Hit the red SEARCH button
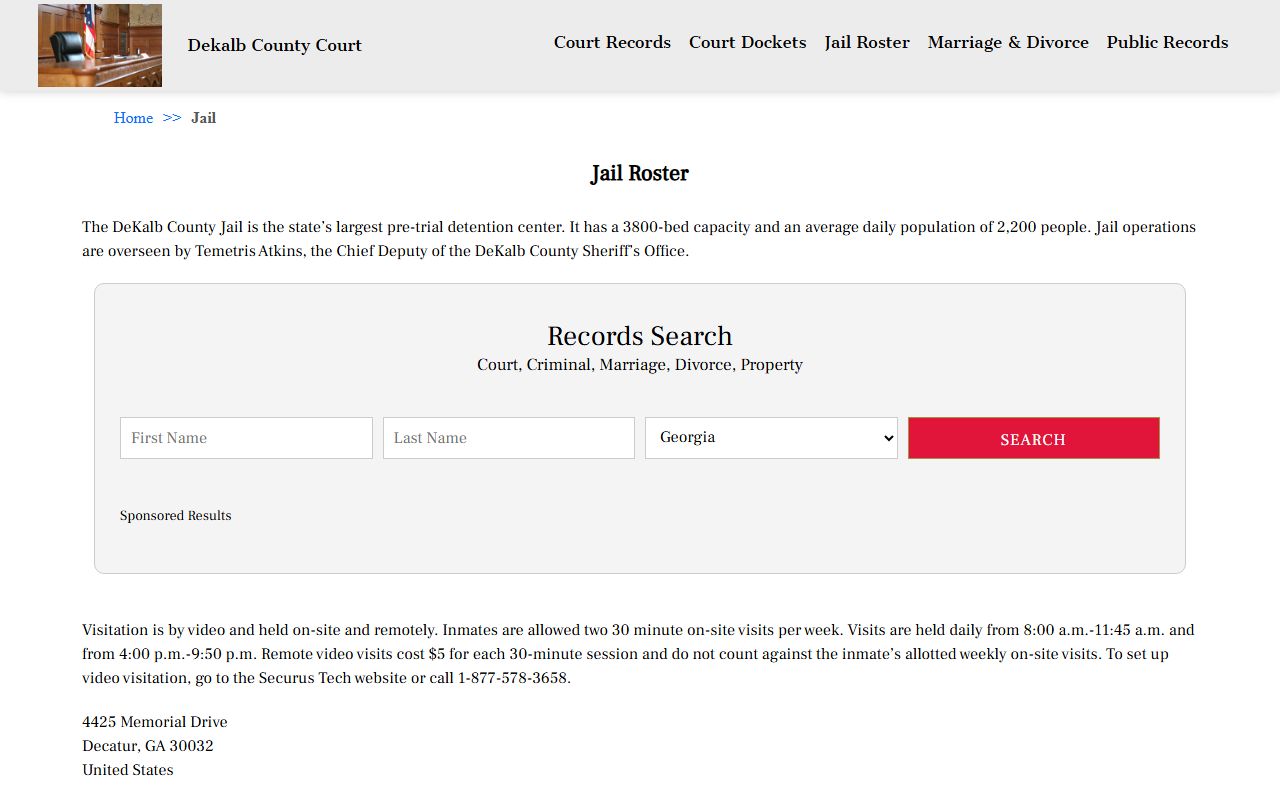Viewport: 1280px width, 800px height. (x=1034, y=438)
